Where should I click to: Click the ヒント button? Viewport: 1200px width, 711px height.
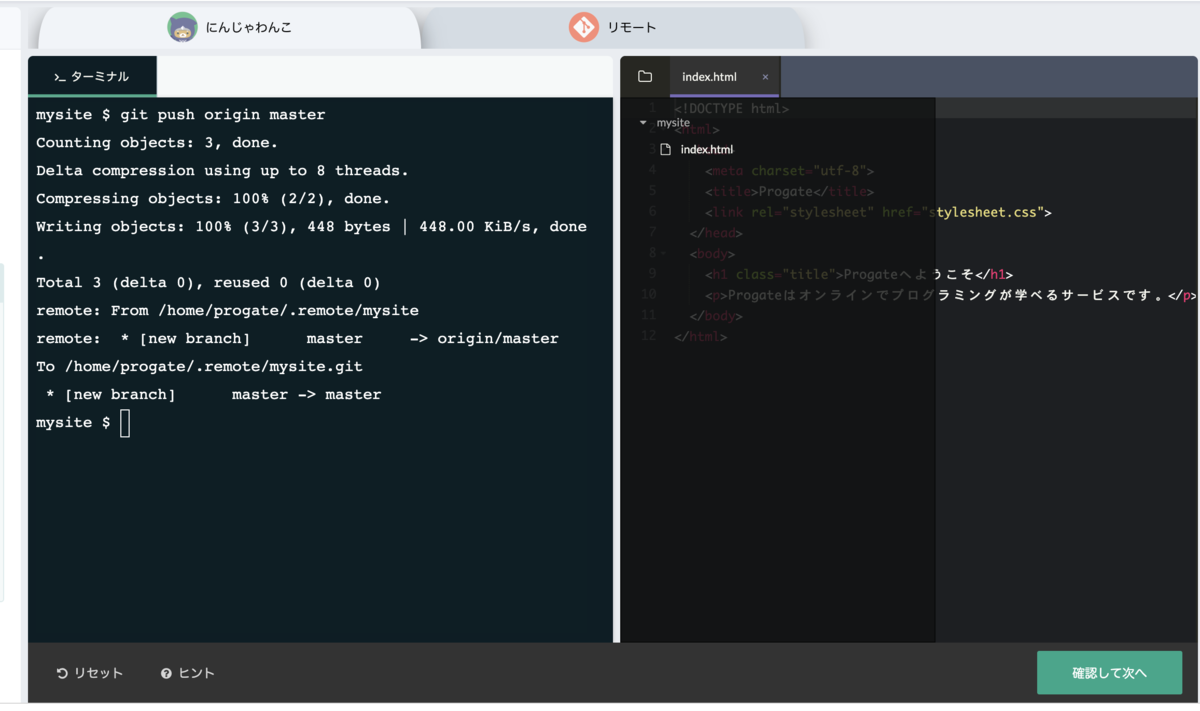click(188, 674)
